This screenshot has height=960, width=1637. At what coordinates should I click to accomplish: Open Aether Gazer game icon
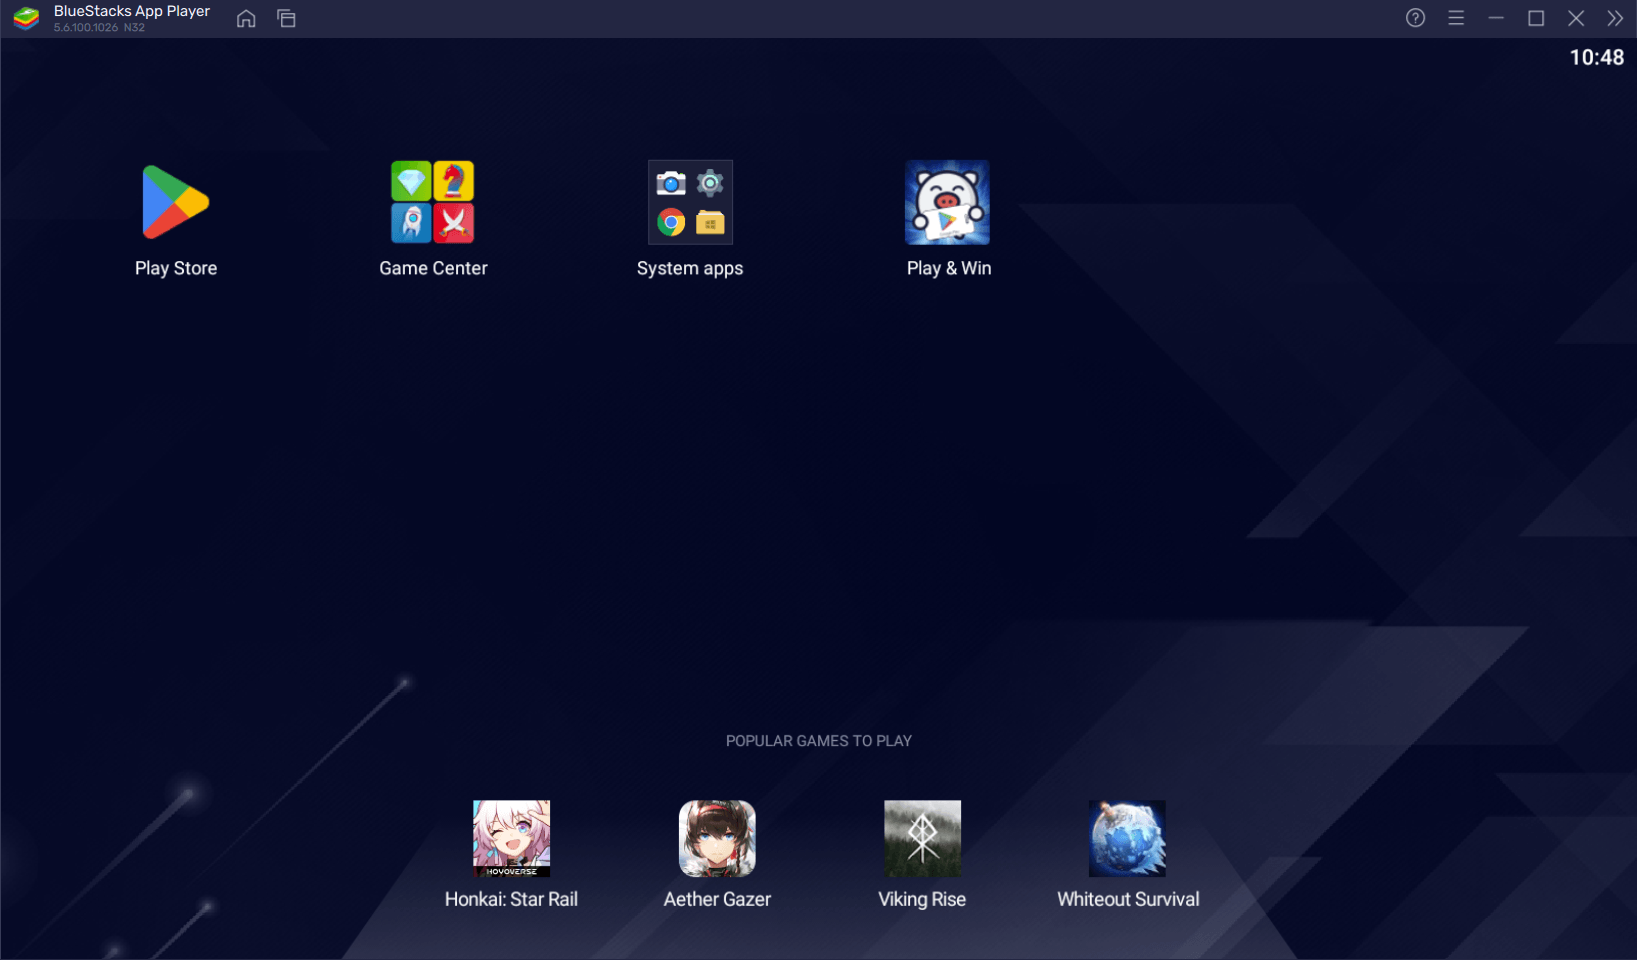(x=717, y=838)
